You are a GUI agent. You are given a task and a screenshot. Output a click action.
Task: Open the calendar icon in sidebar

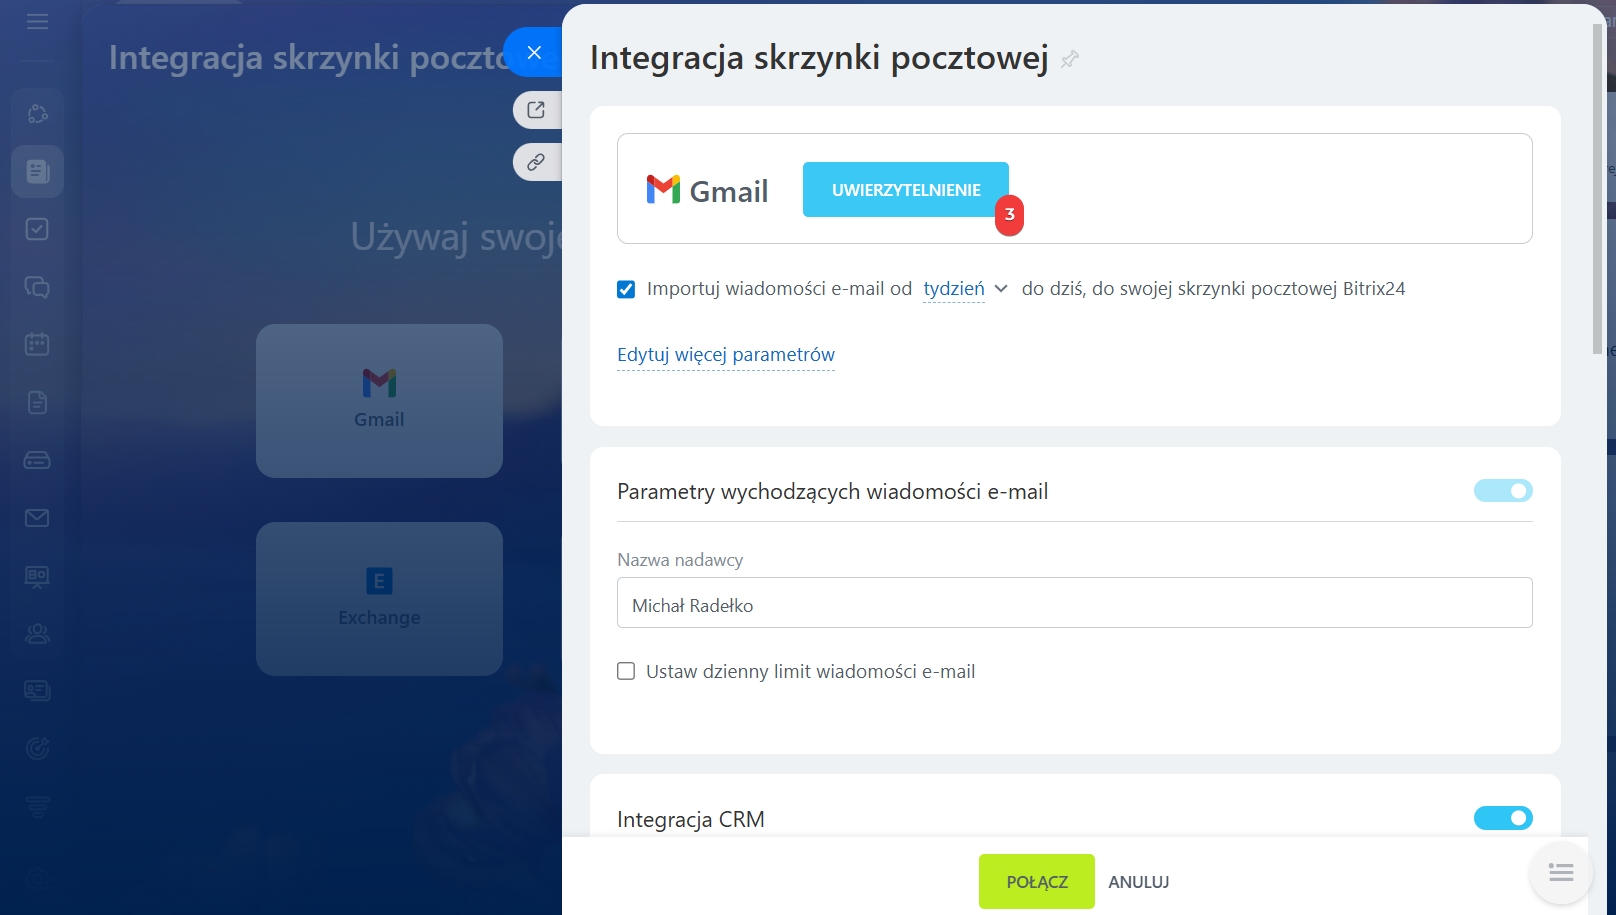pyautogui.click(x=37, y=344)
